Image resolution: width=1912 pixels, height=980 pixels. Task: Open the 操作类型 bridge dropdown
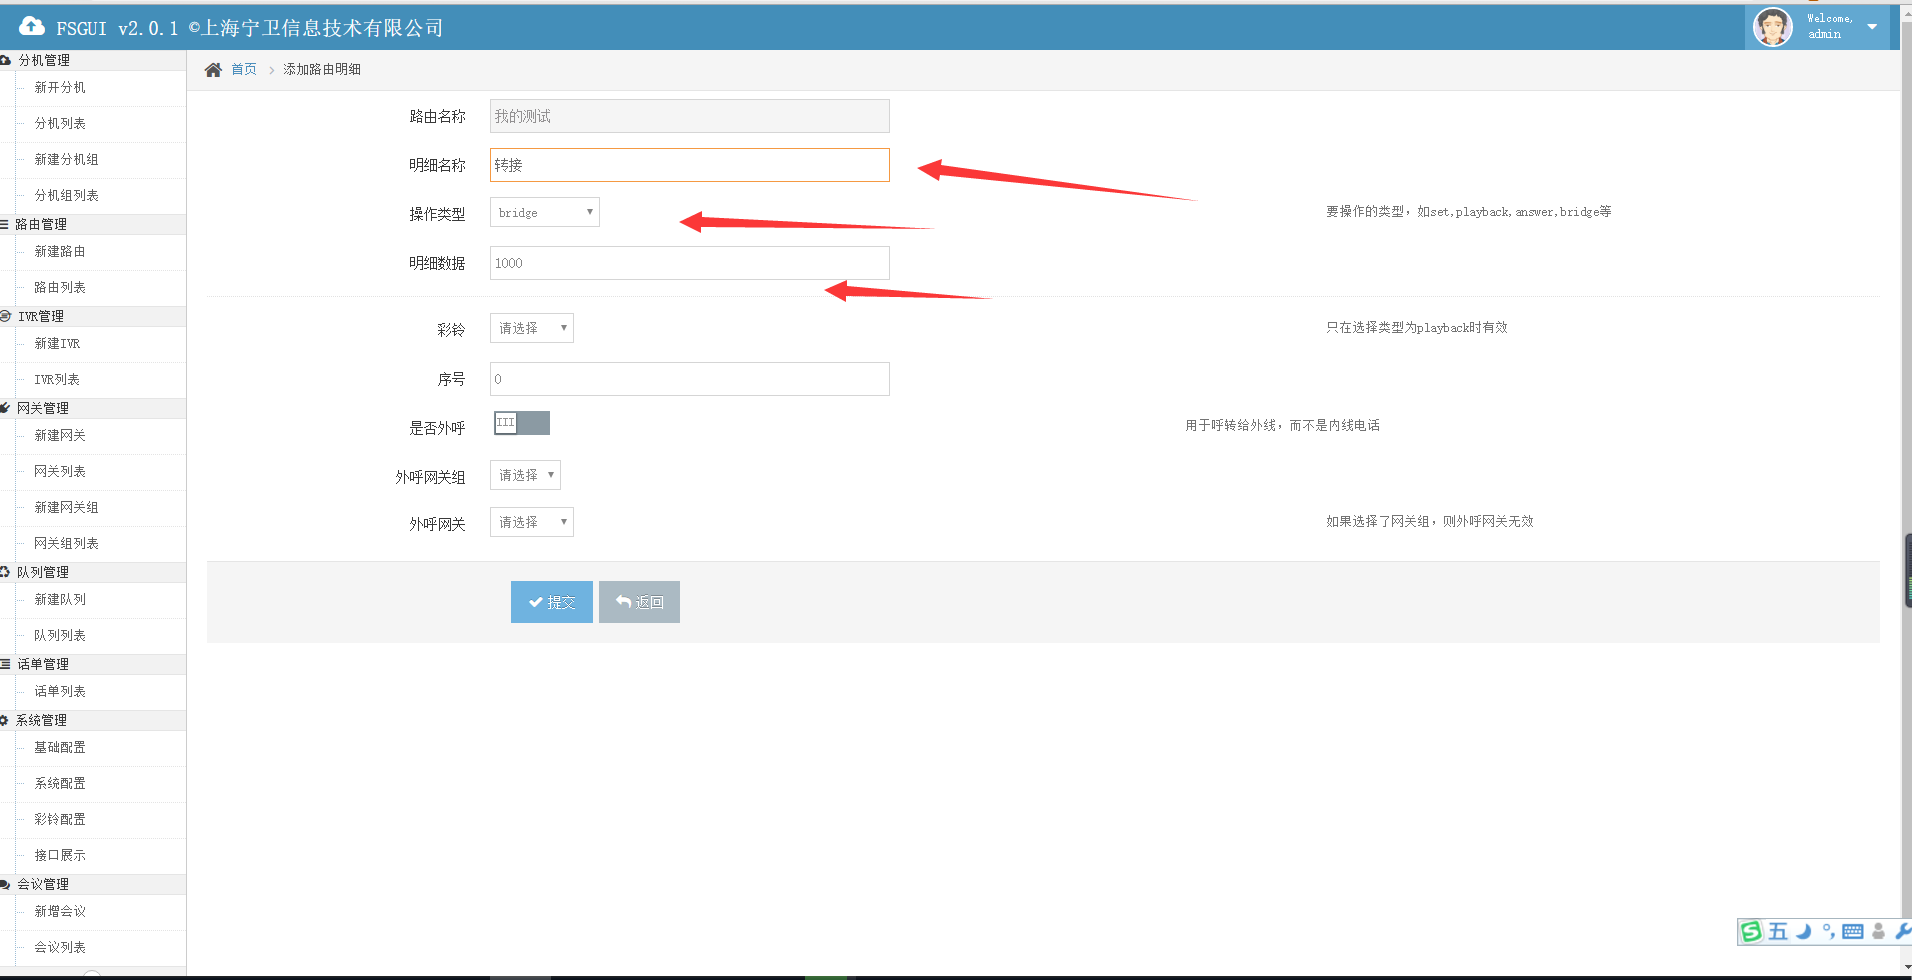coord(544,212)
